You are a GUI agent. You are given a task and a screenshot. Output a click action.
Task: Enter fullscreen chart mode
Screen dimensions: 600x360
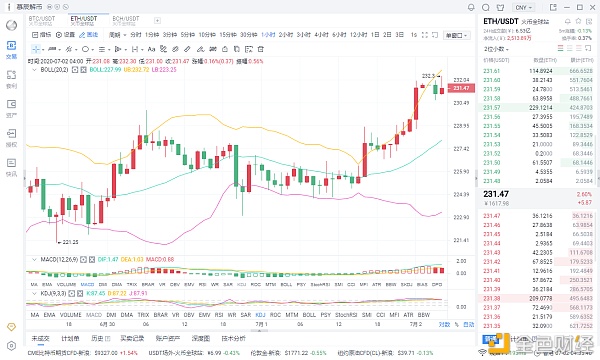[x=424, y=35]
